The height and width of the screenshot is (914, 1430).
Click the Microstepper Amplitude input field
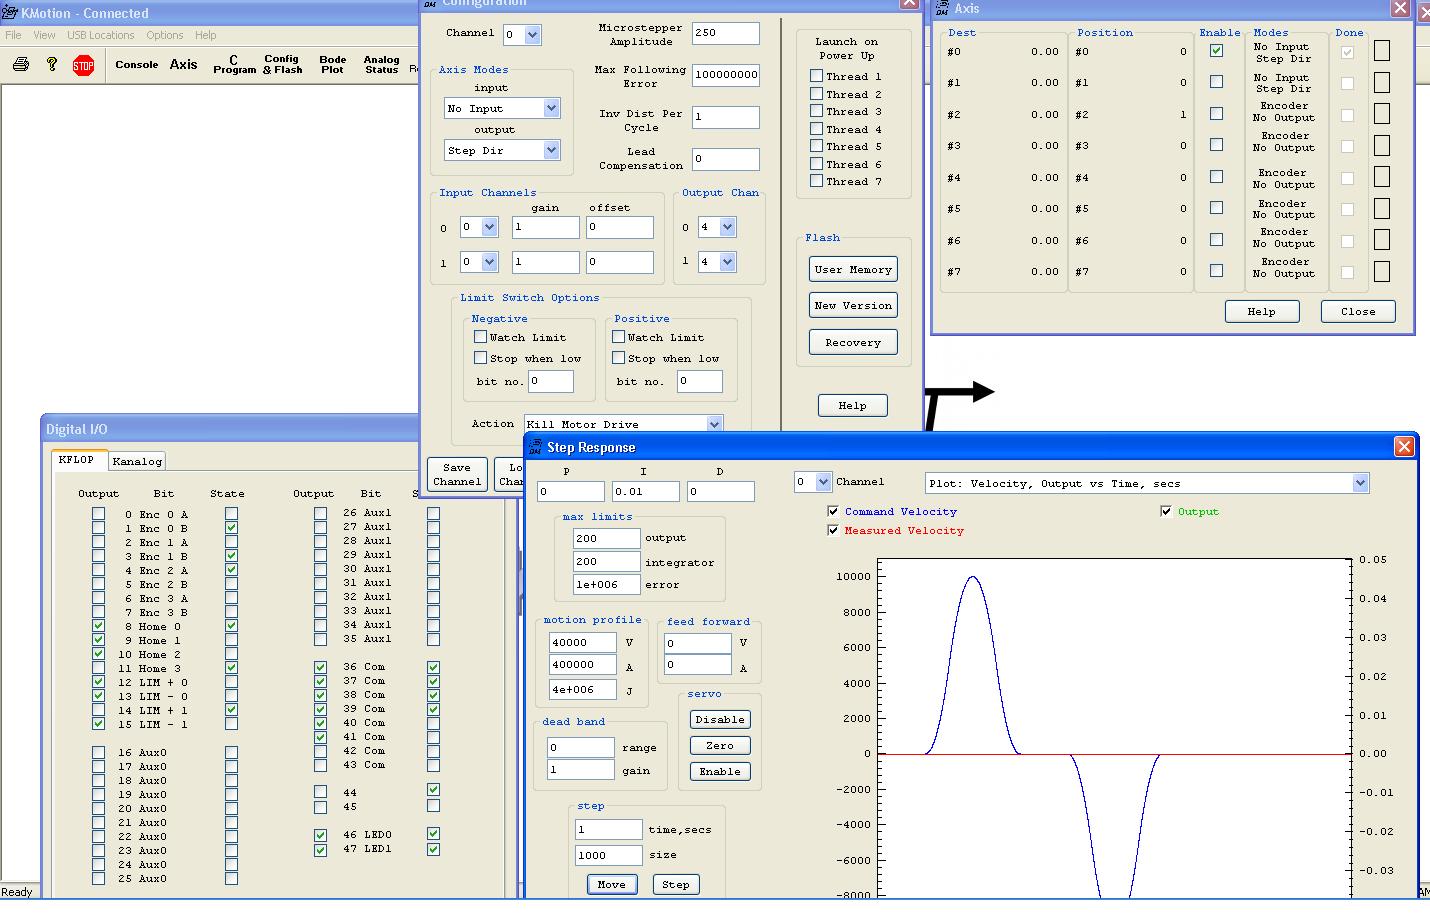[x=725, y=32]
